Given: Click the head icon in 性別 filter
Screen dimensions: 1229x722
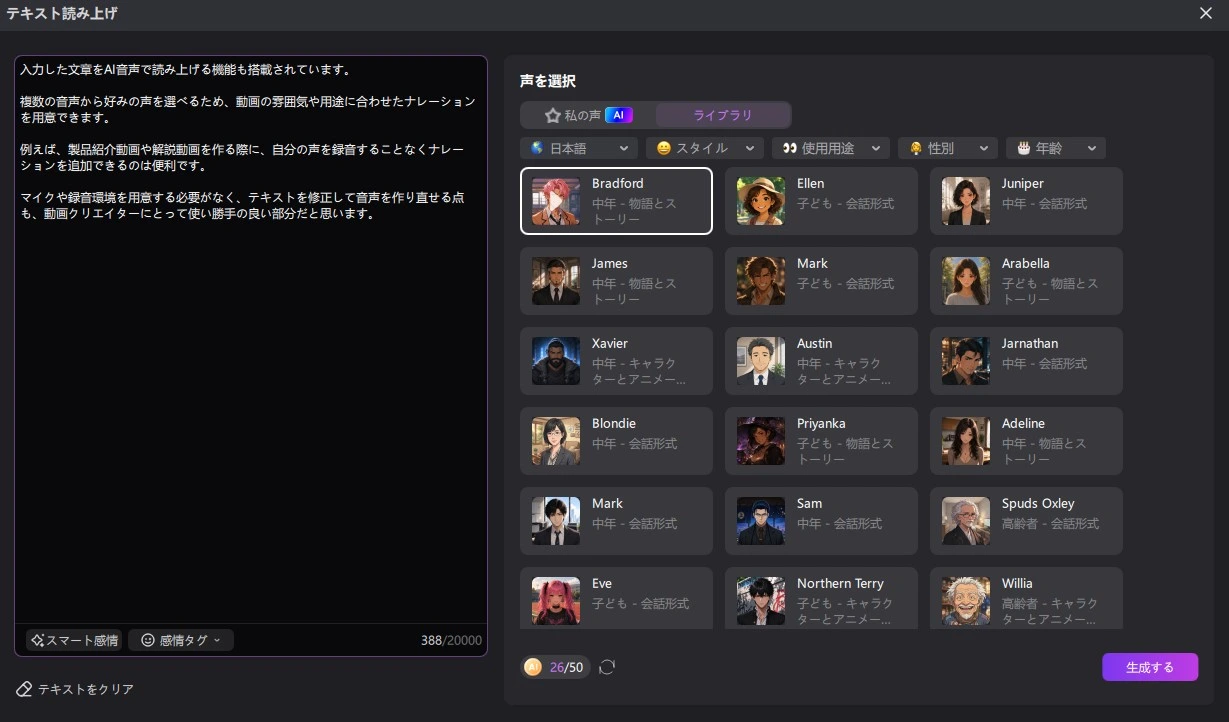Looking at the screenshot, I should coord(915,148).
